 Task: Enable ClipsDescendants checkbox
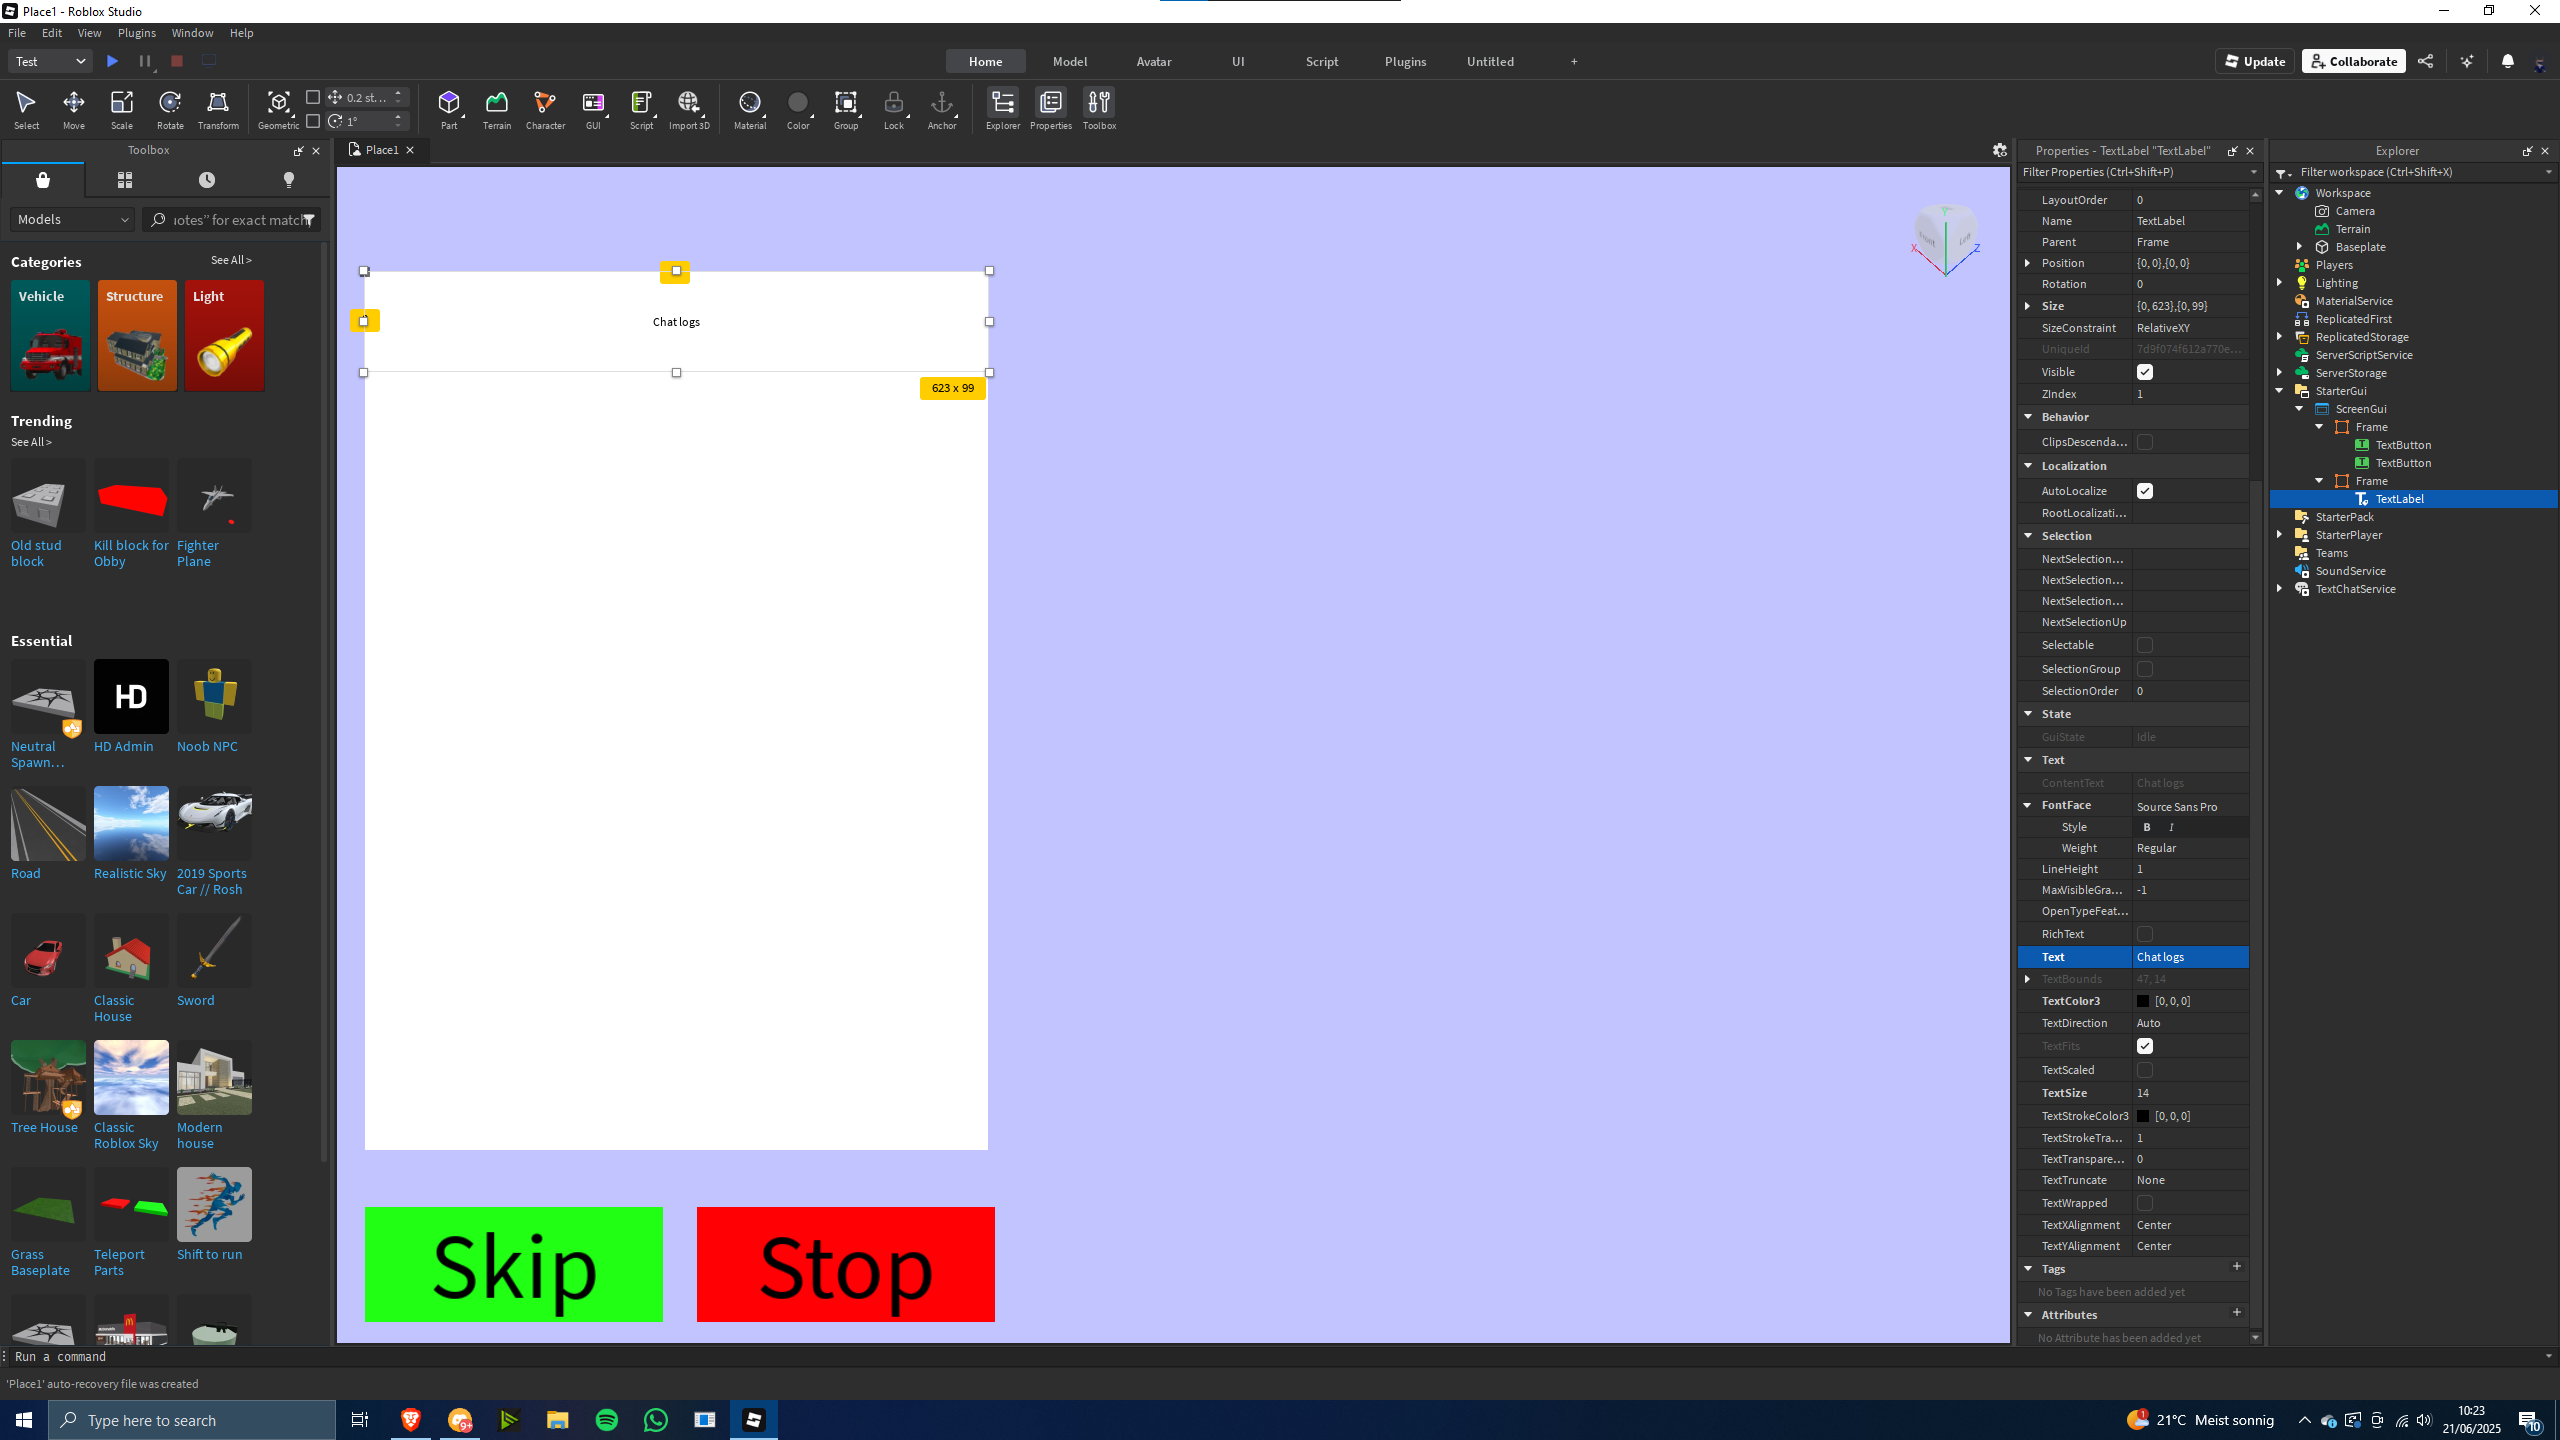(x=2145, y=442)
